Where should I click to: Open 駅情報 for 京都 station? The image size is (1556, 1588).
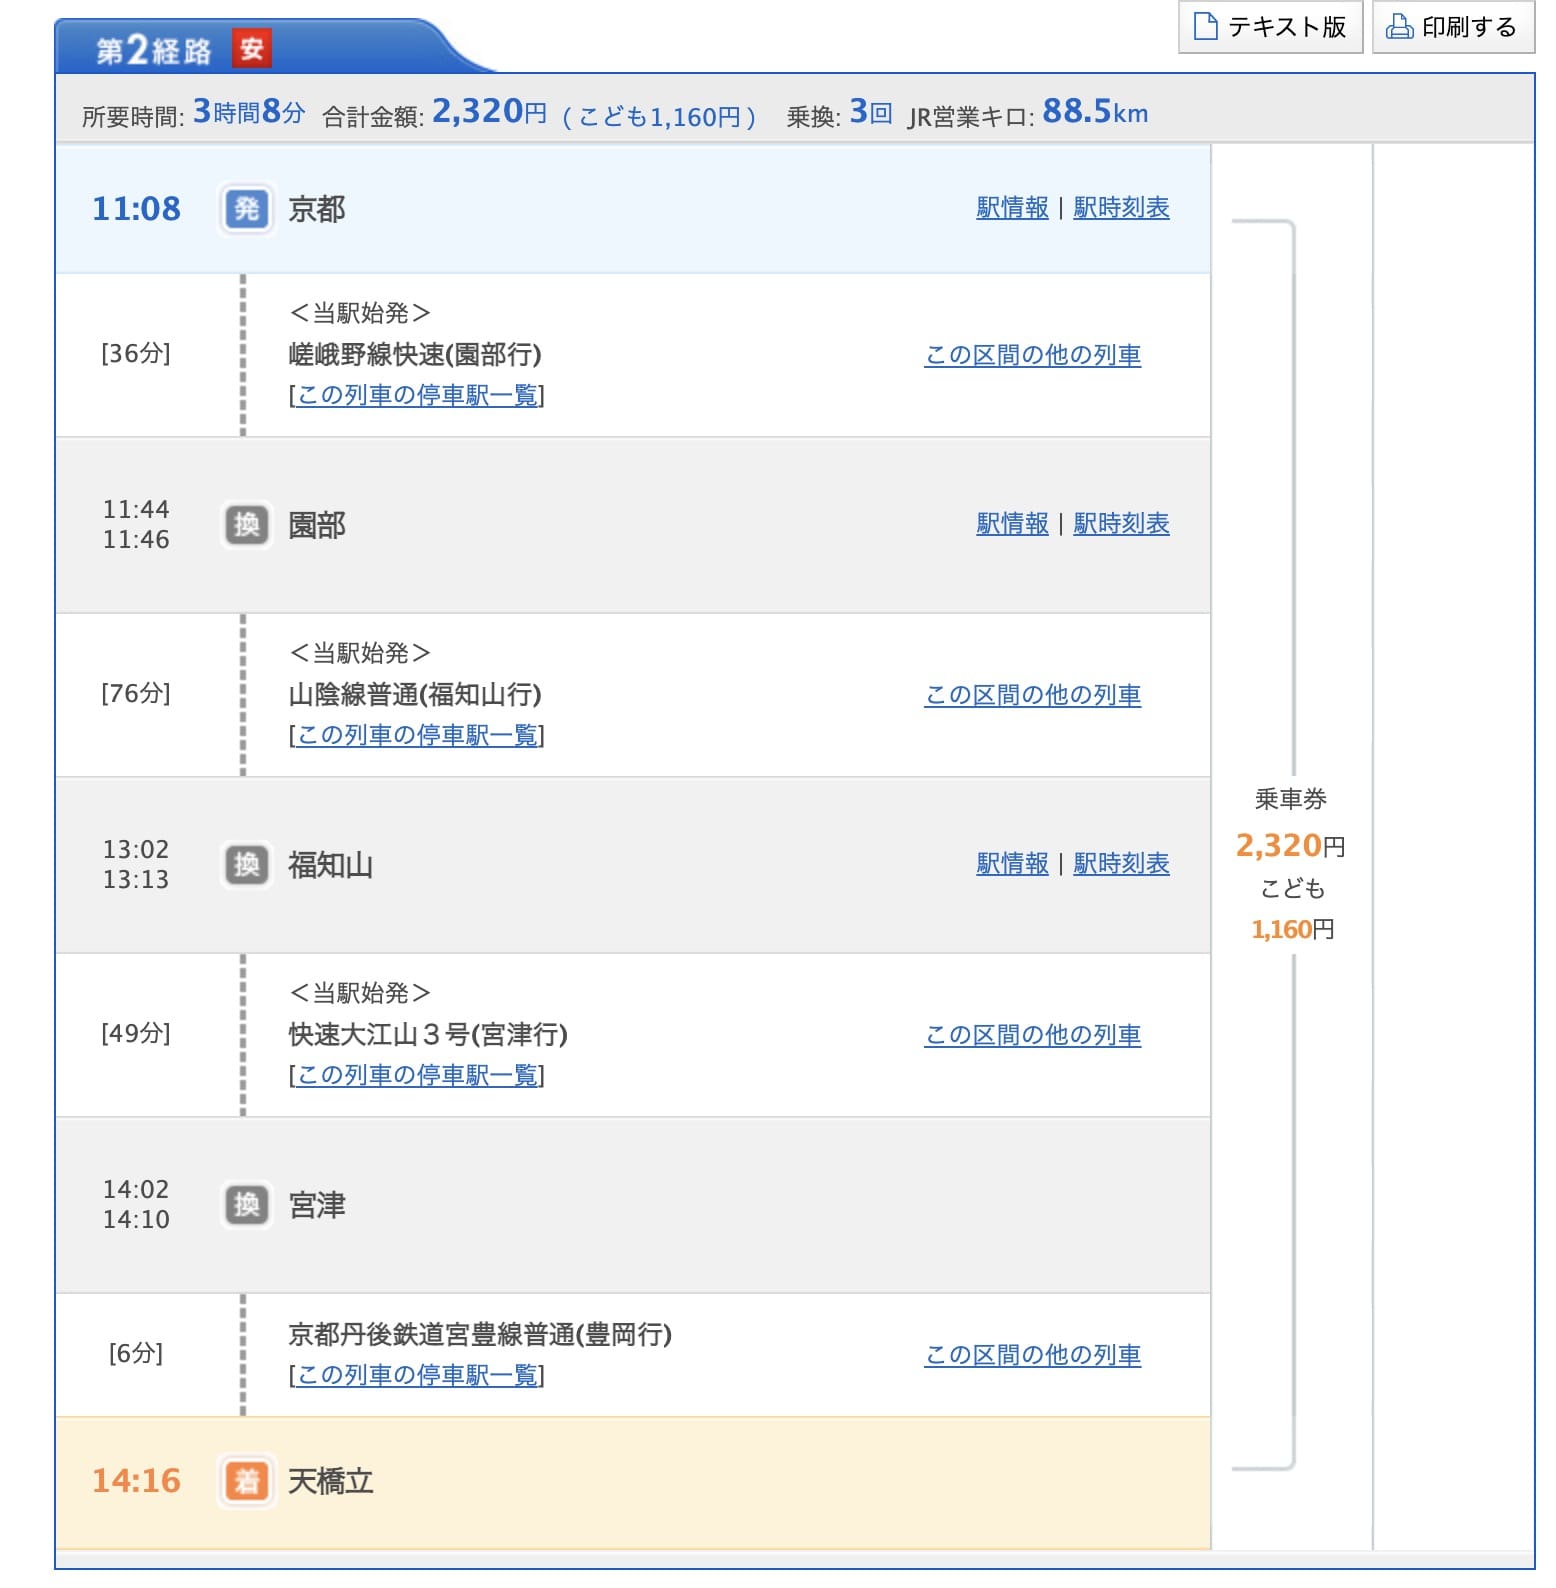(1012, 208)
